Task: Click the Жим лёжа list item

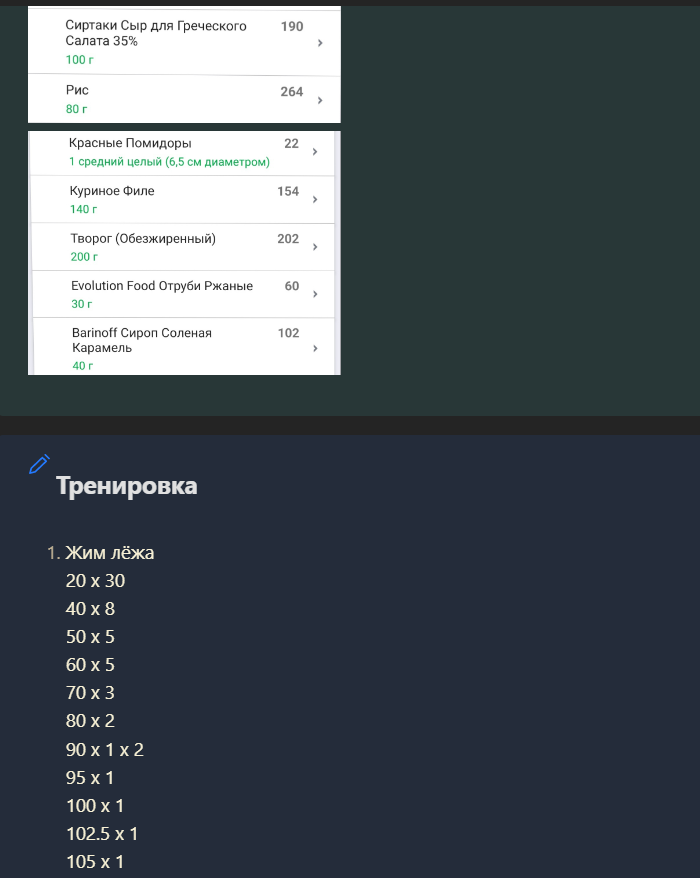Action: (110, 553)
